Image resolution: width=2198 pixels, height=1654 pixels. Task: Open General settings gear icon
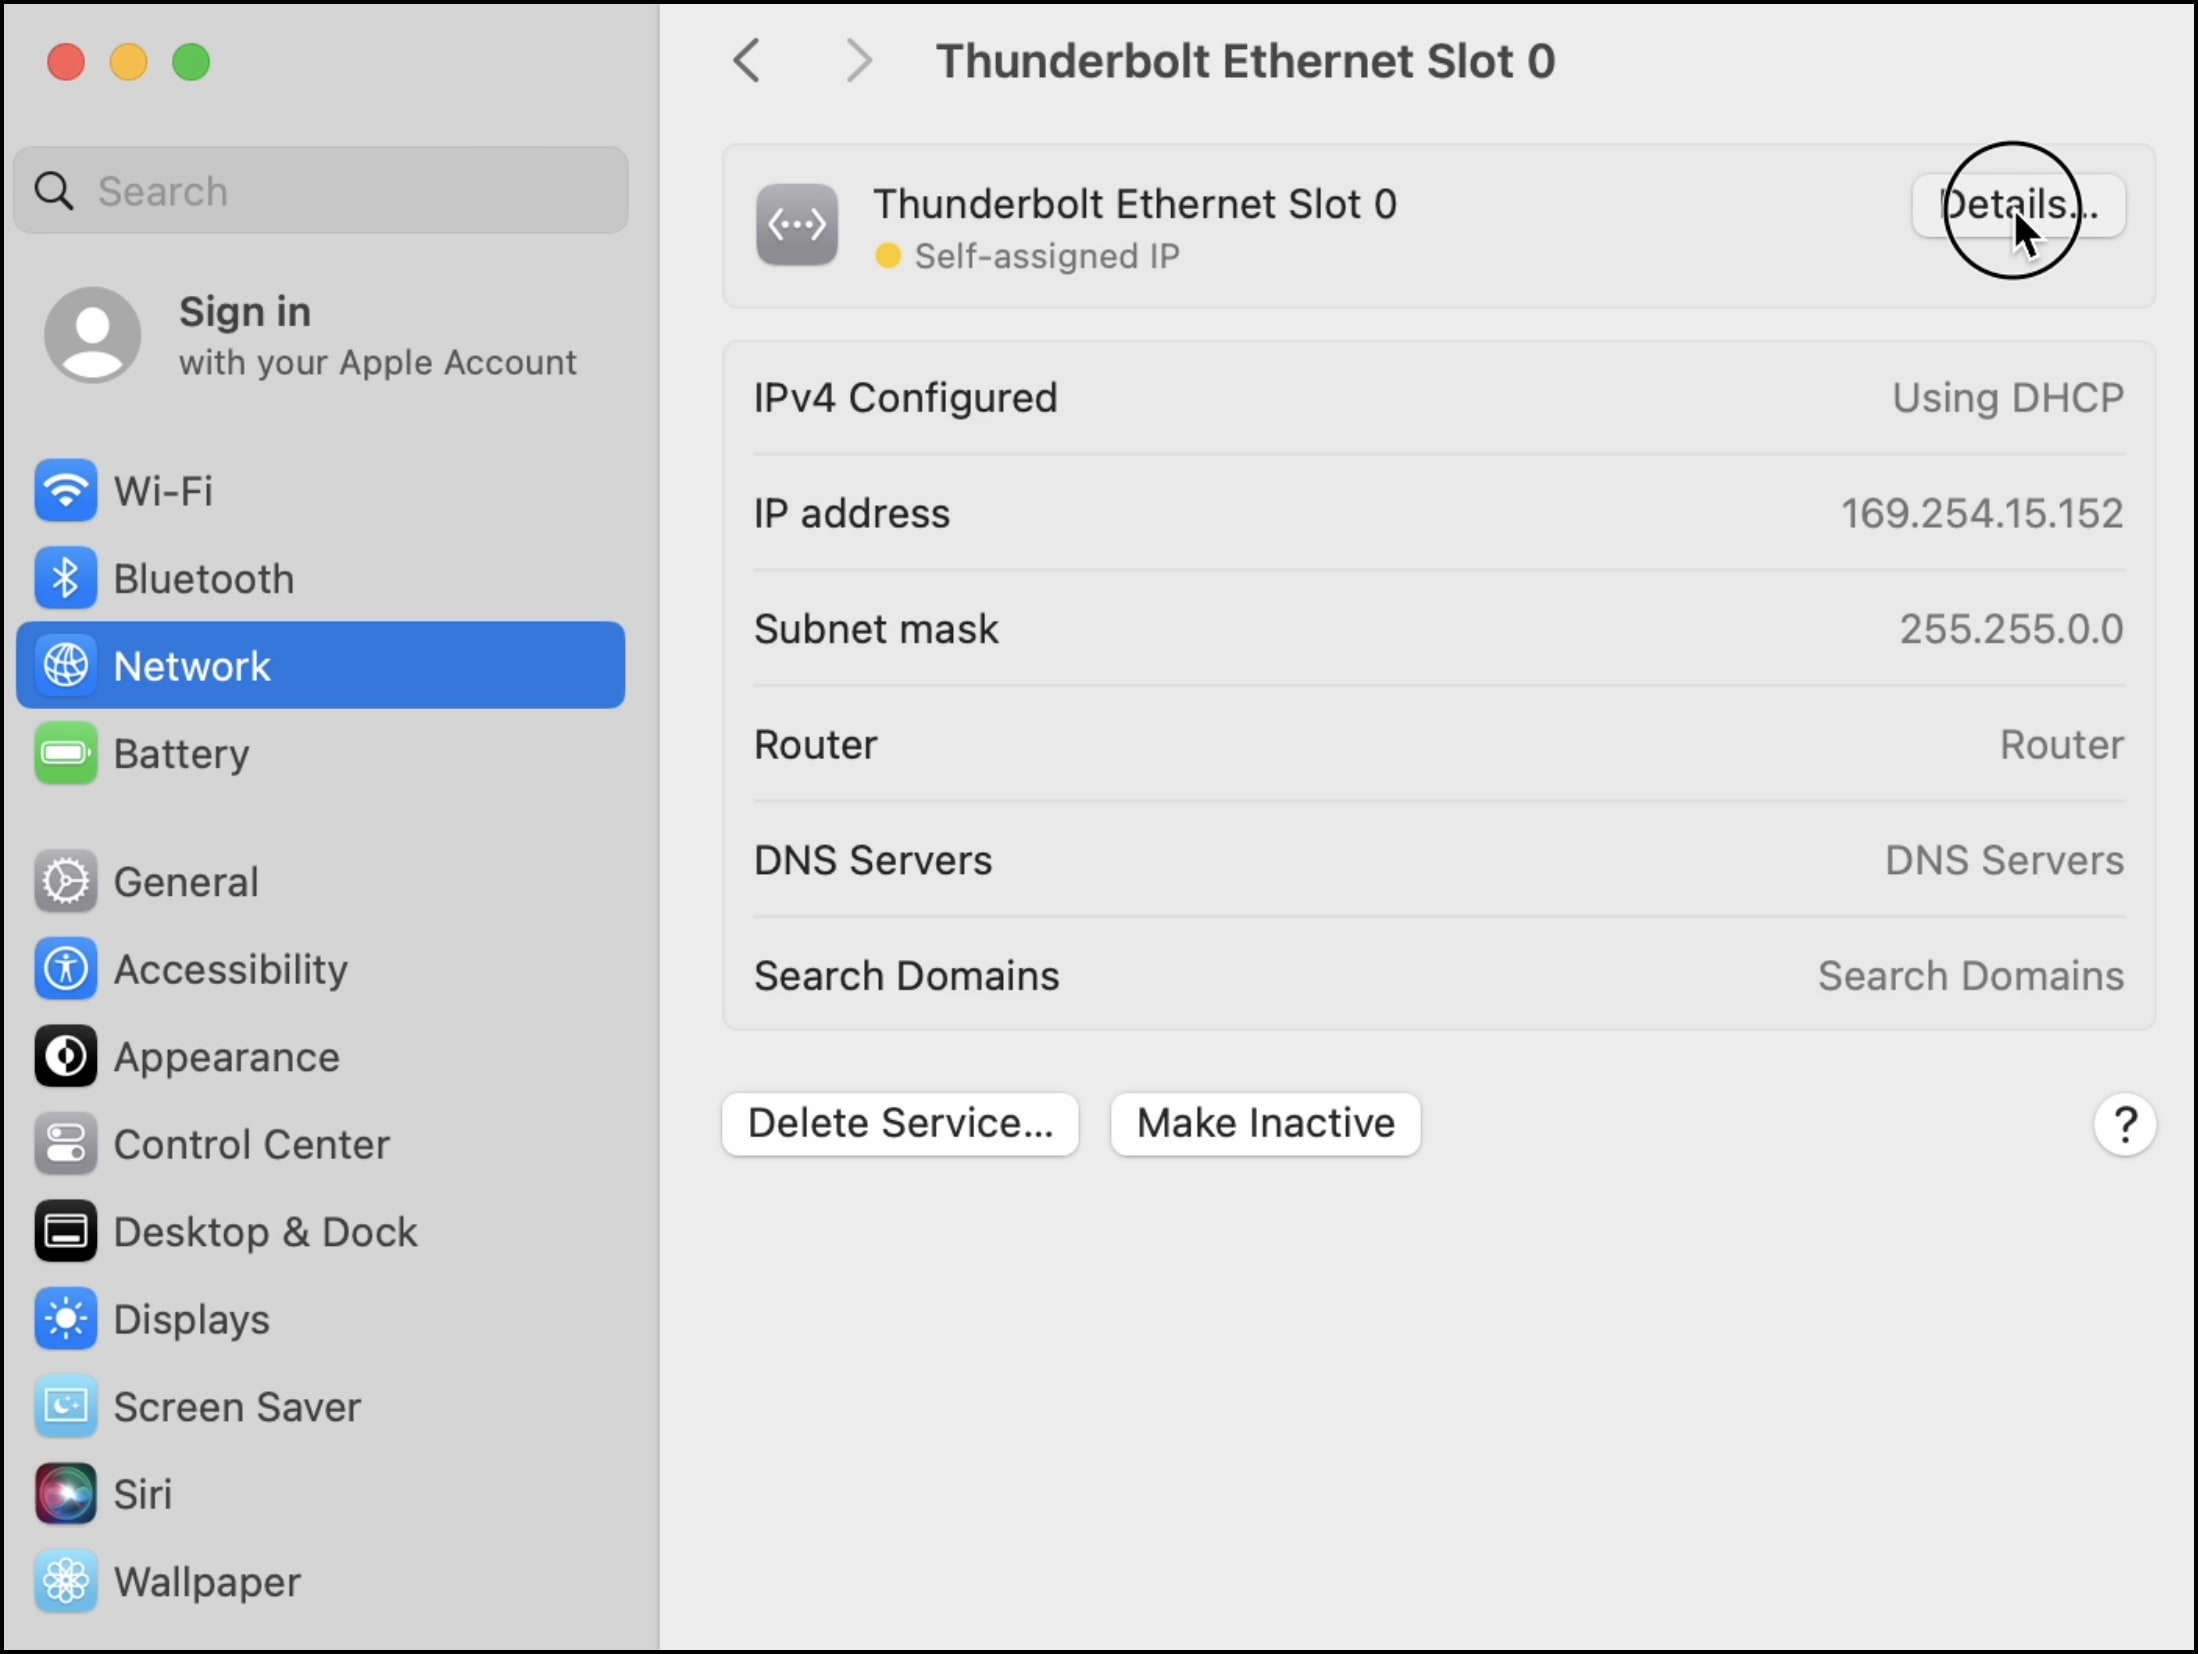66,881
